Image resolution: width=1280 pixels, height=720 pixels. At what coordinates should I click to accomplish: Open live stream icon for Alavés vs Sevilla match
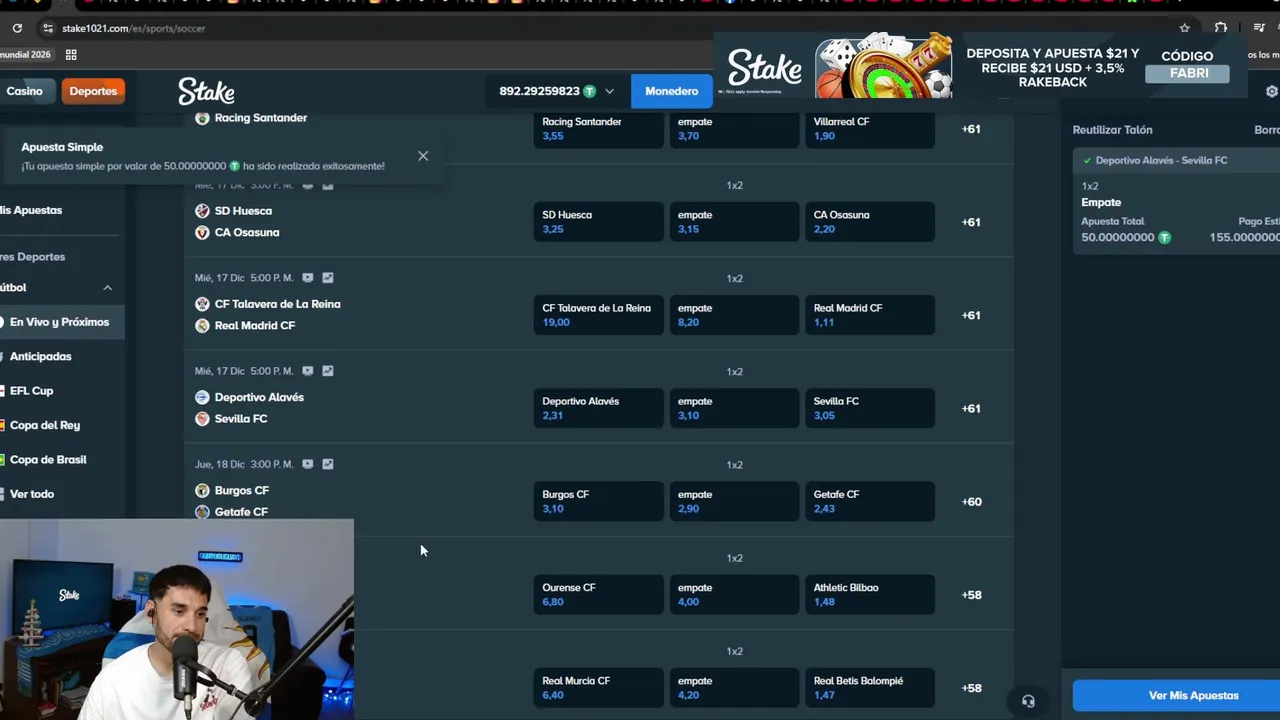click(308, 371)
